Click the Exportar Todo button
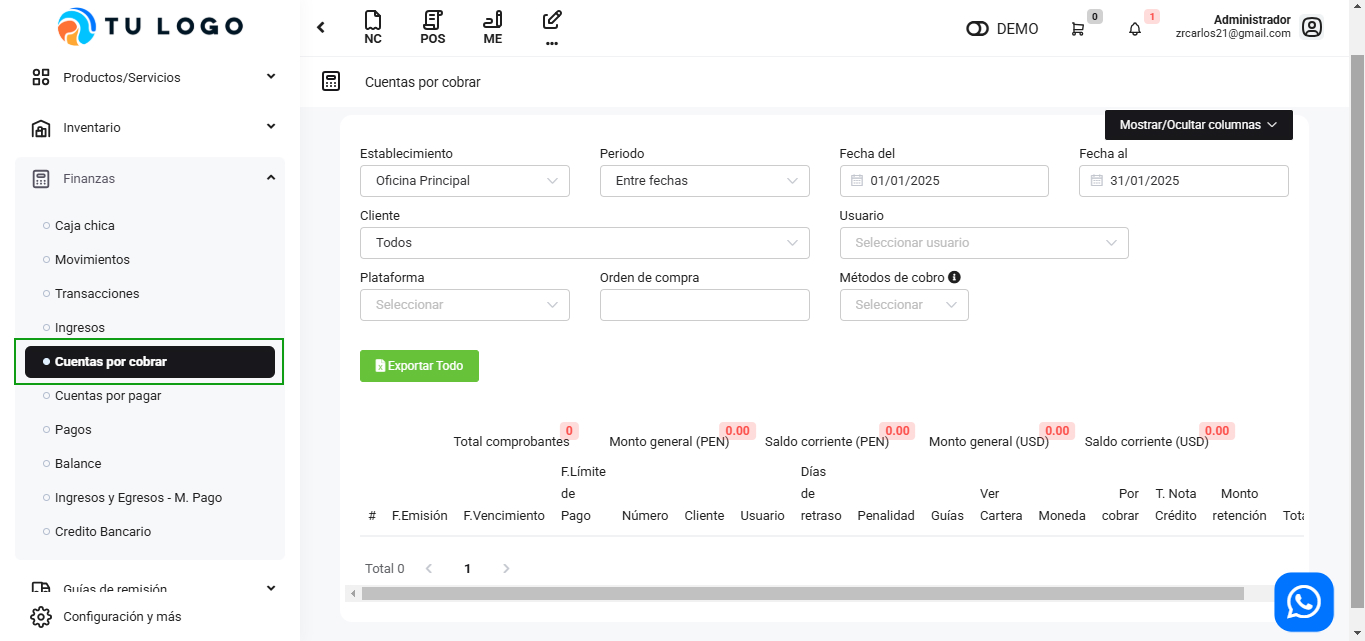Screen dimensions: 1365x641 (419, 366)
